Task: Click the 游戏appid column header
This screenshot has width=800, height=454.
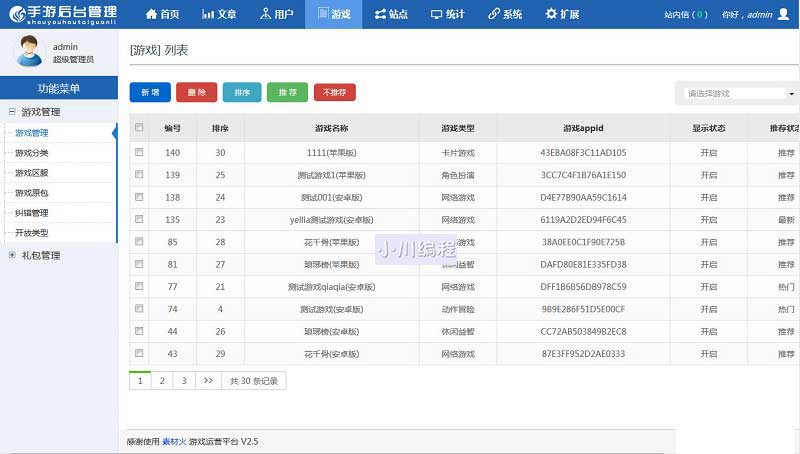Action: coord(583,128)
